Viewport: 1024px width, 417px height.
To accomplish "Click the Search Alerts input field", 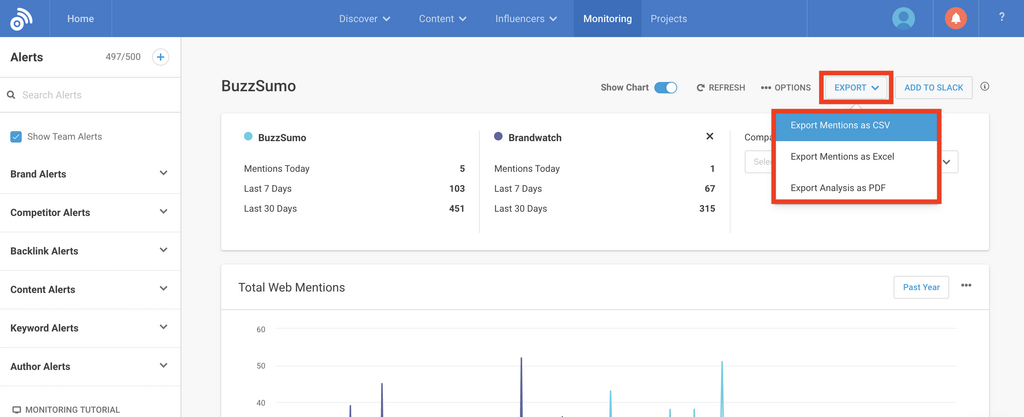I will (x=90, y=95).
